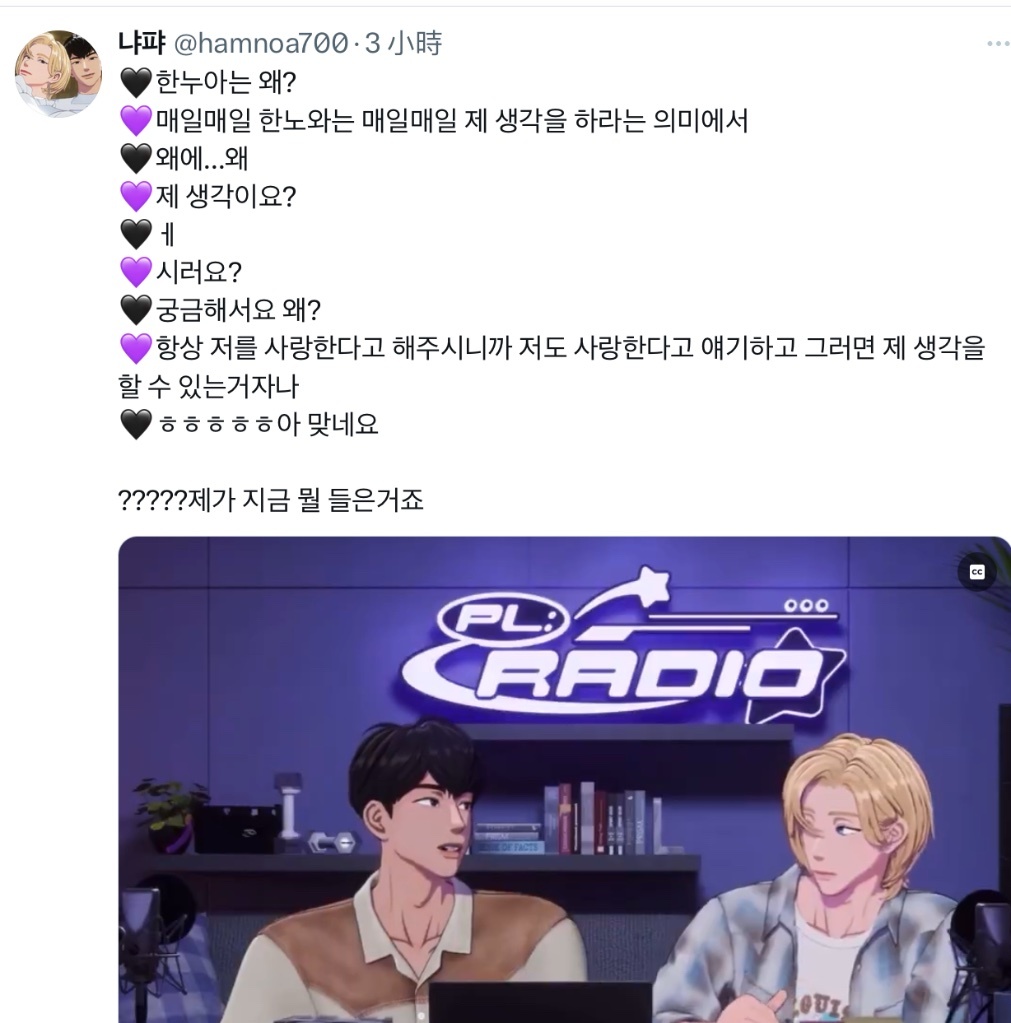Click the black heart emoji before 한누아는 왜?
1011x1023 pixels.
(x=136, y=82)
